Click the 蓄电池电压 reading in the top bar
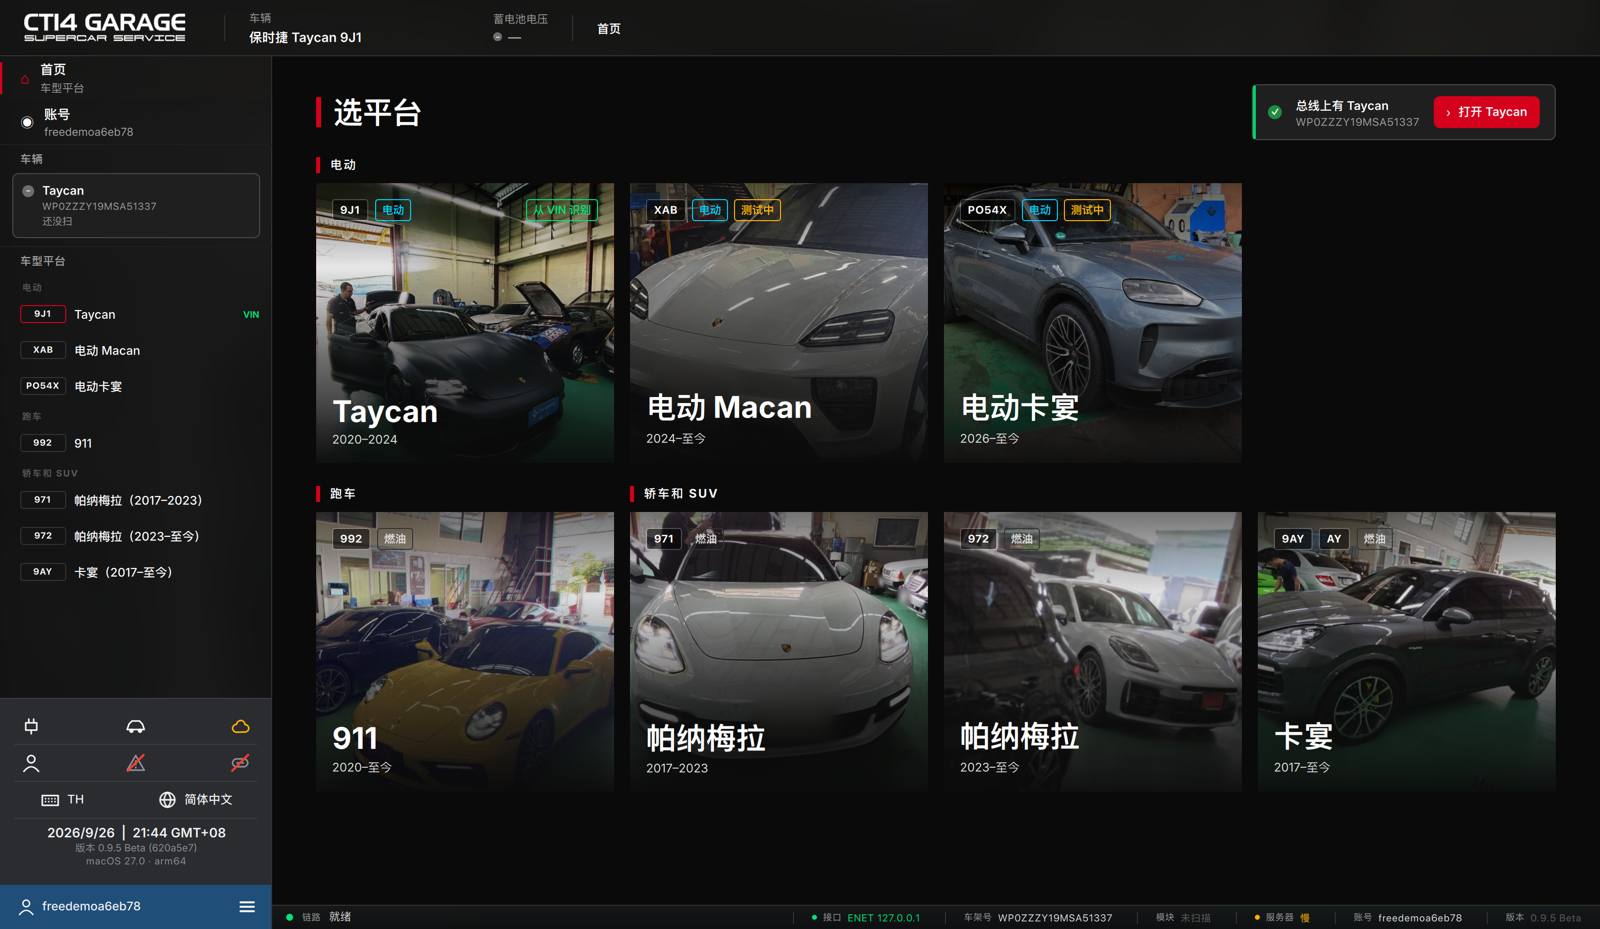Viewport: 1600px width, 929px height. 520,28
